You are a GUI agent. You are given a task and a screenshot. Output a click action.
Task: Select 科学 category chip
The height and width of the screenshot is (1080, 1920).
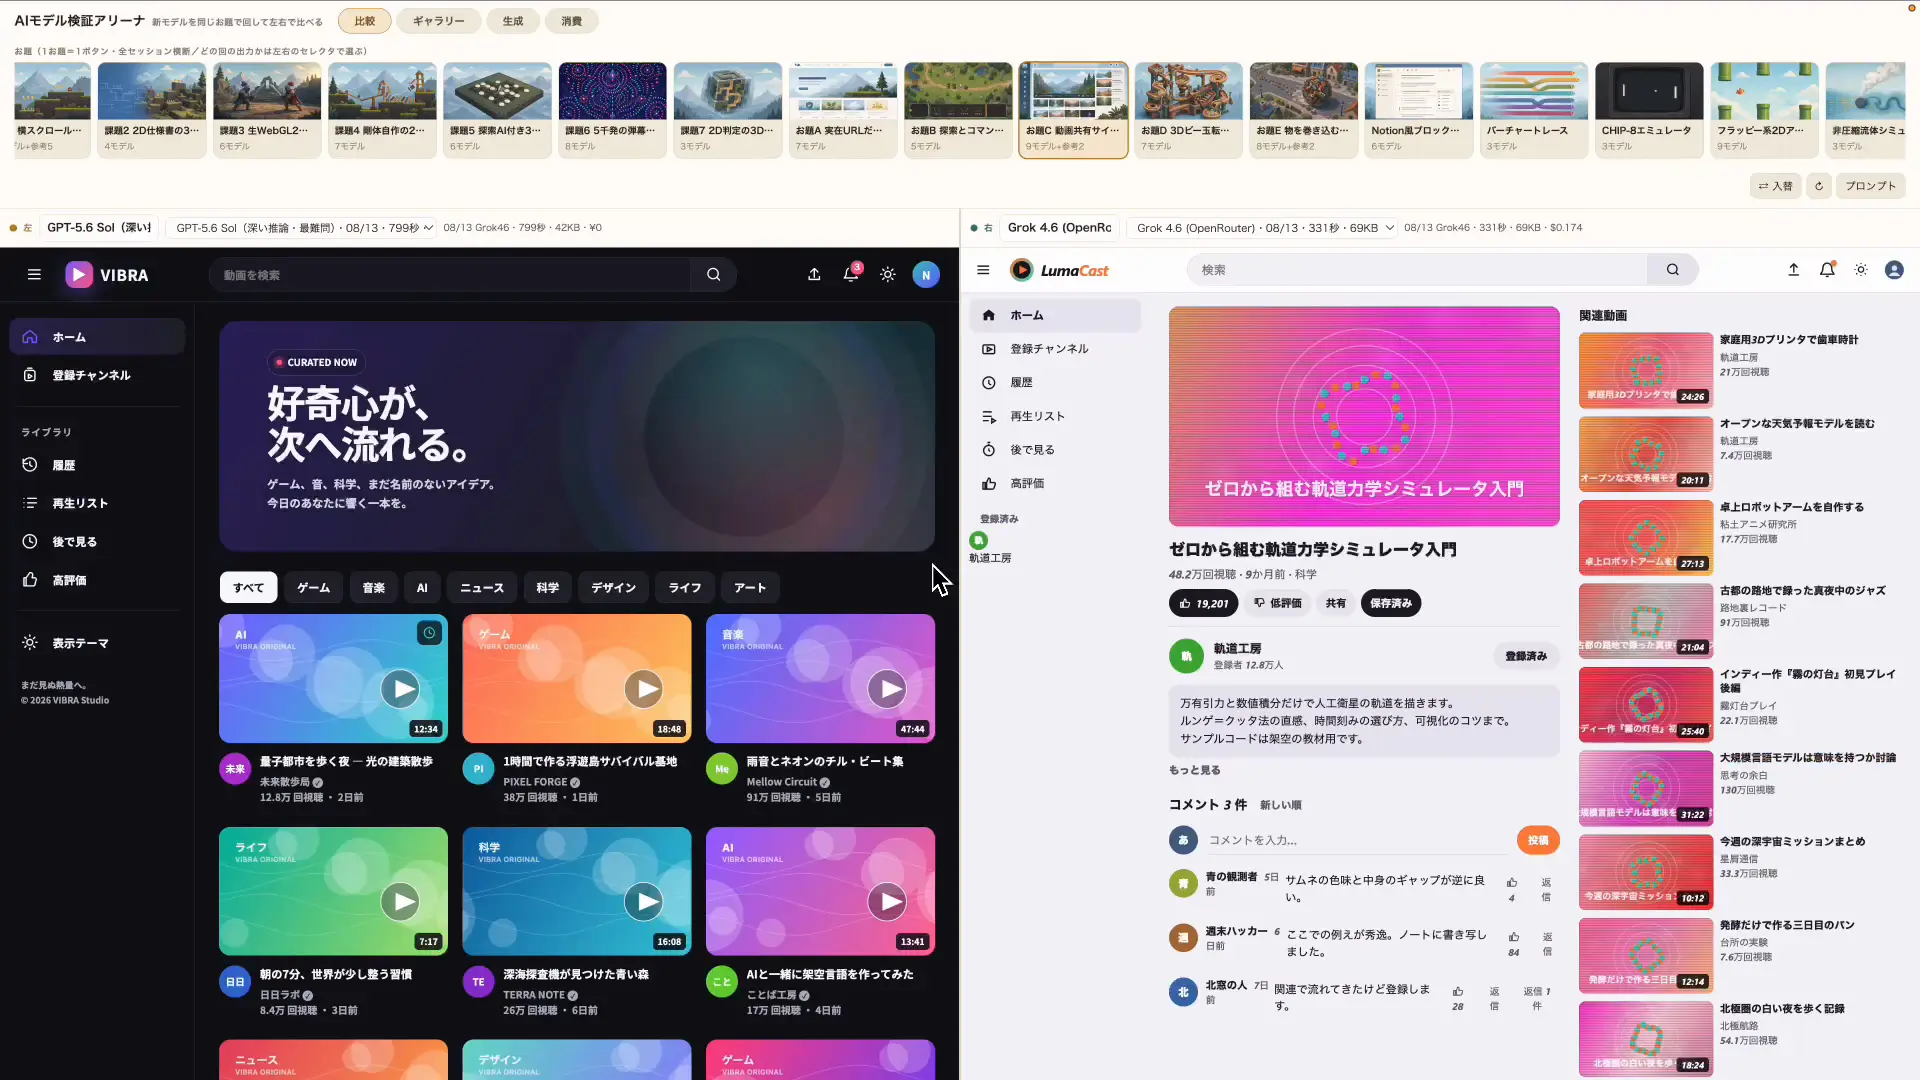(x=547, y=588)
